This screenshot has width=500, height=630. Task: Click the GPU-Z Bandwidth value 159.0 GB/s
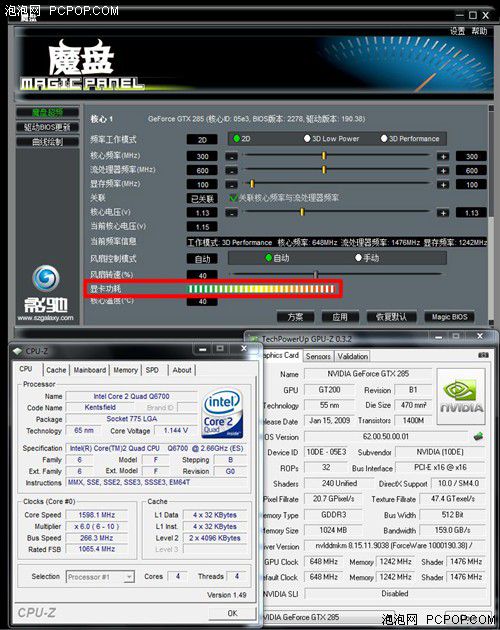452,530
